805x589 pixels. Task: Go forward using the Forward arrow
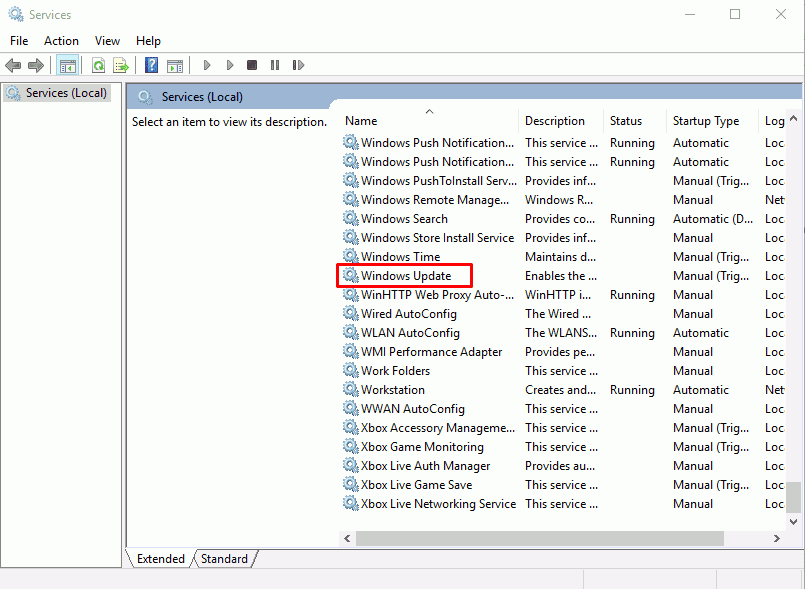click(x=35, y=65)
